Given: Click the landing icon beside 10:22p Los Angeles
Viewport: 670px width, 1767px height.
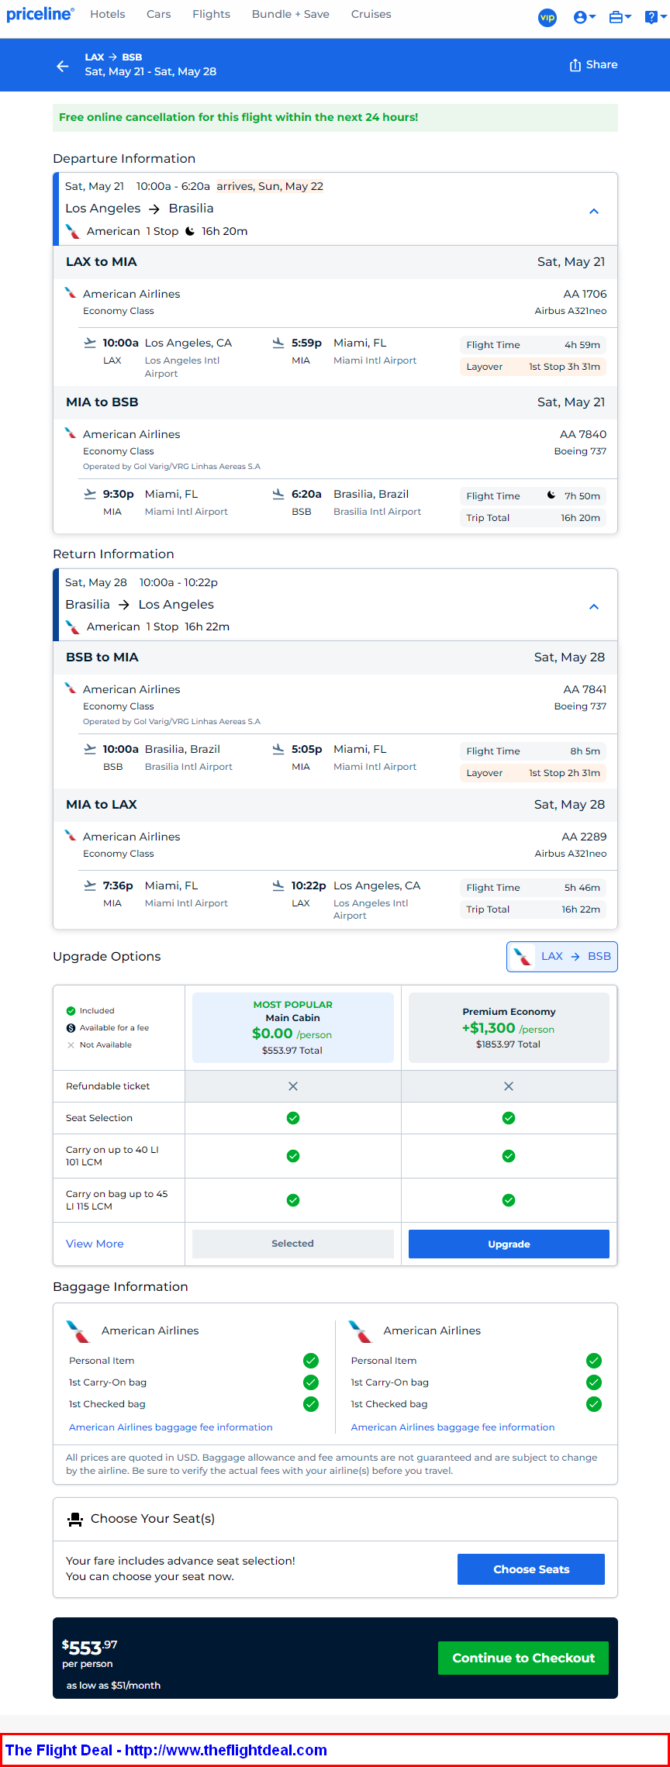Looking at the screenshot, I should click(278, 886).
